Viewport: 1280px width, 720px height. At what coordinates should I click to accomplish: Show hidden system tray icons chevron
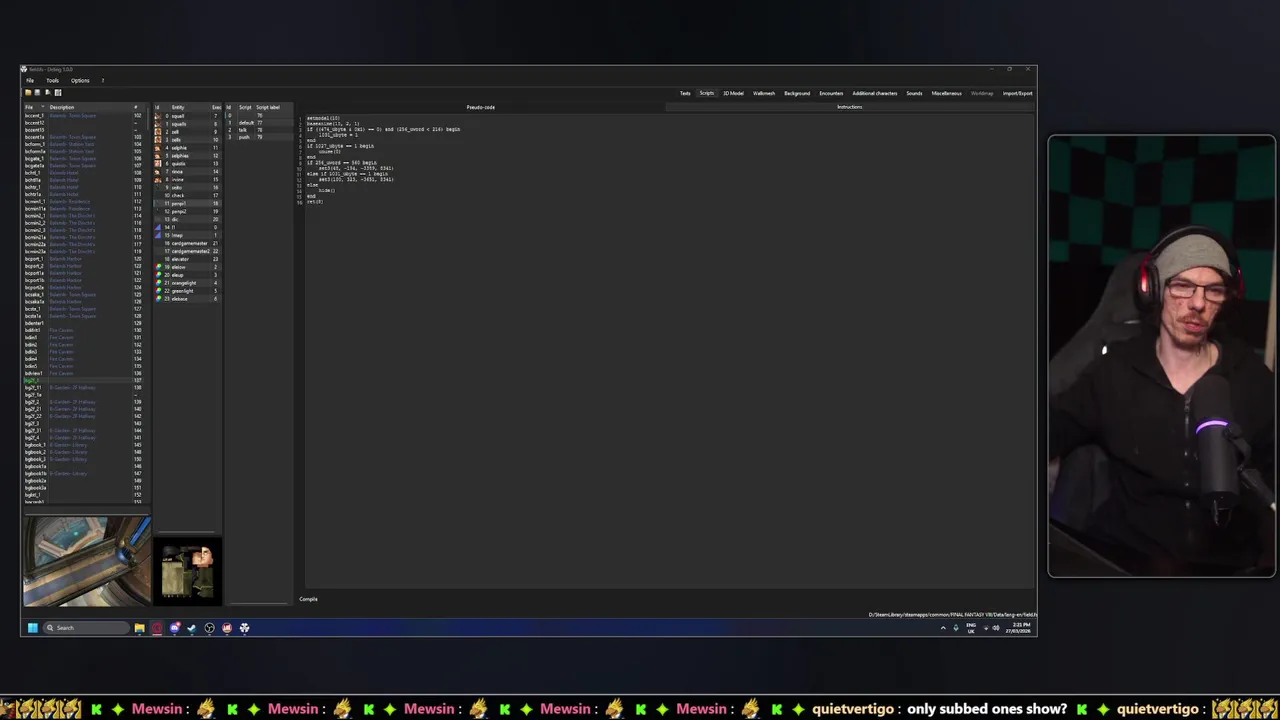tap(943, 628)
